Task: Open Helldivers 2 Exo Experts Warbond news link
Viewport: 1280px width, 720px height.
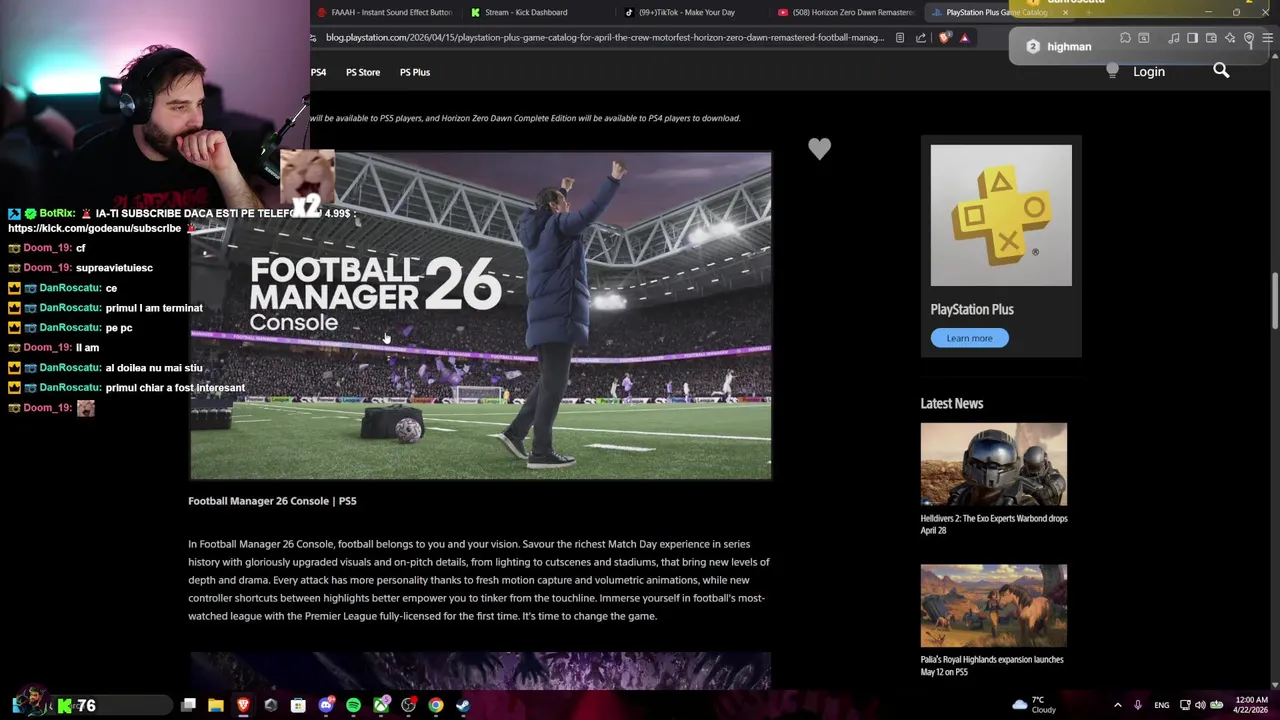Action: [994, 524]
